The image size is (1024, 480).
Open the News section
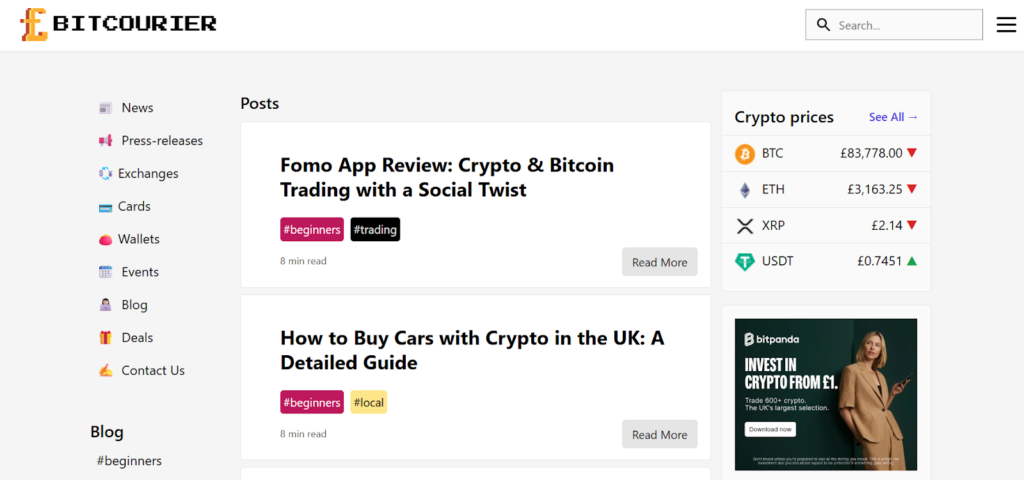[x=137, y=108]
